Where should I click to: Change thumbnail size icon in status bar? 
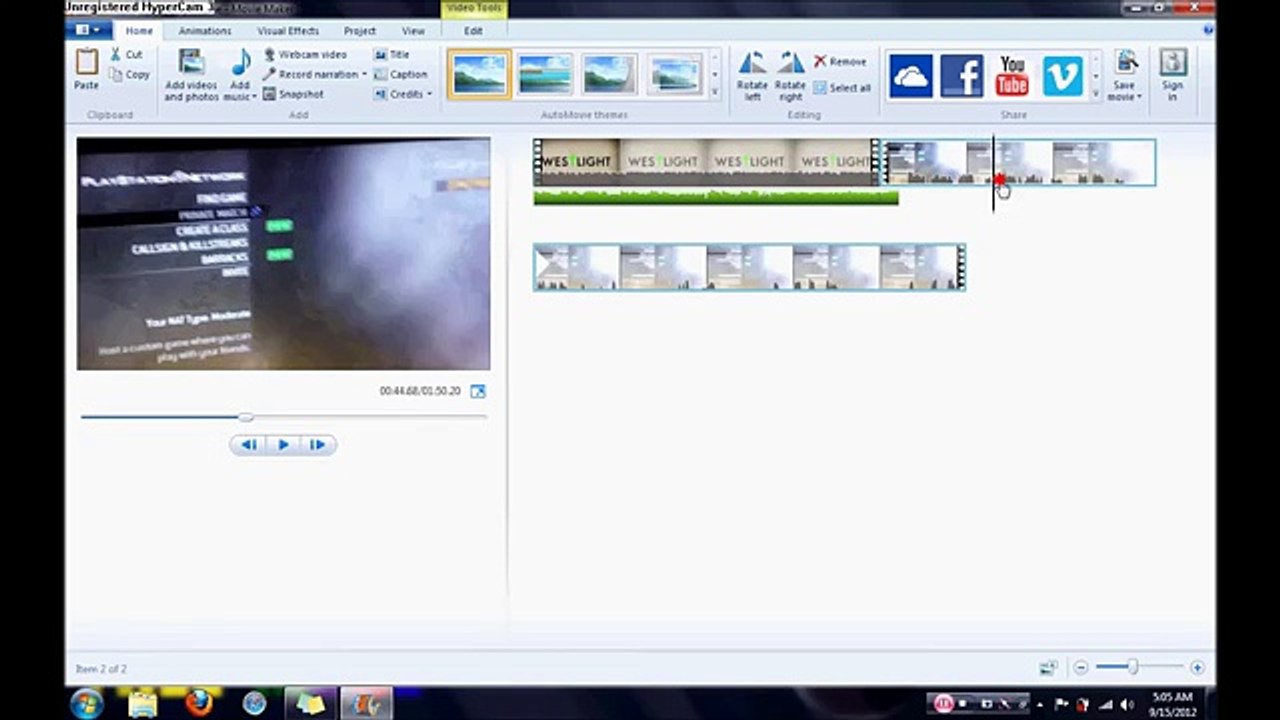(x=1048, y=668)
